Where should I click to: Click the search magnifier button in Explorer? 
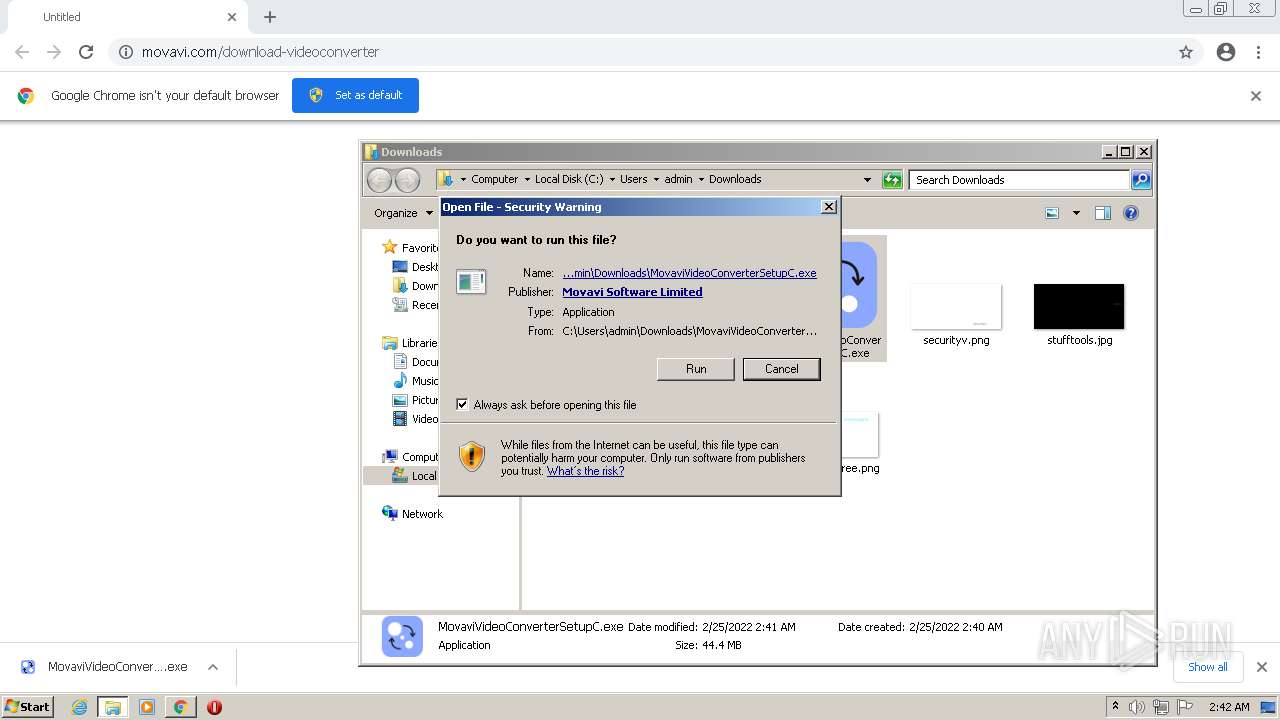pos(1141,180)
